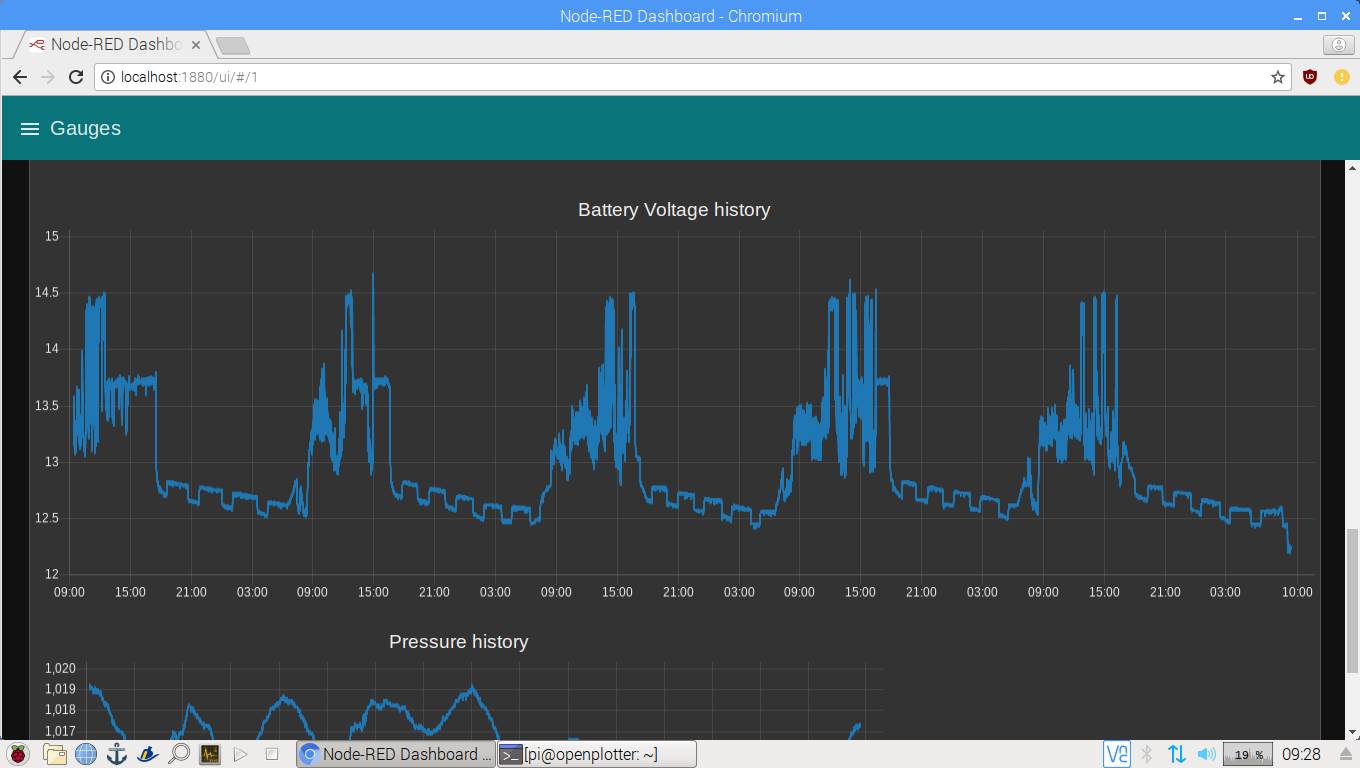Close the Node-RED Dashboard tab
The width and height of the screenshot is (1360, 768).
[196, 45]
